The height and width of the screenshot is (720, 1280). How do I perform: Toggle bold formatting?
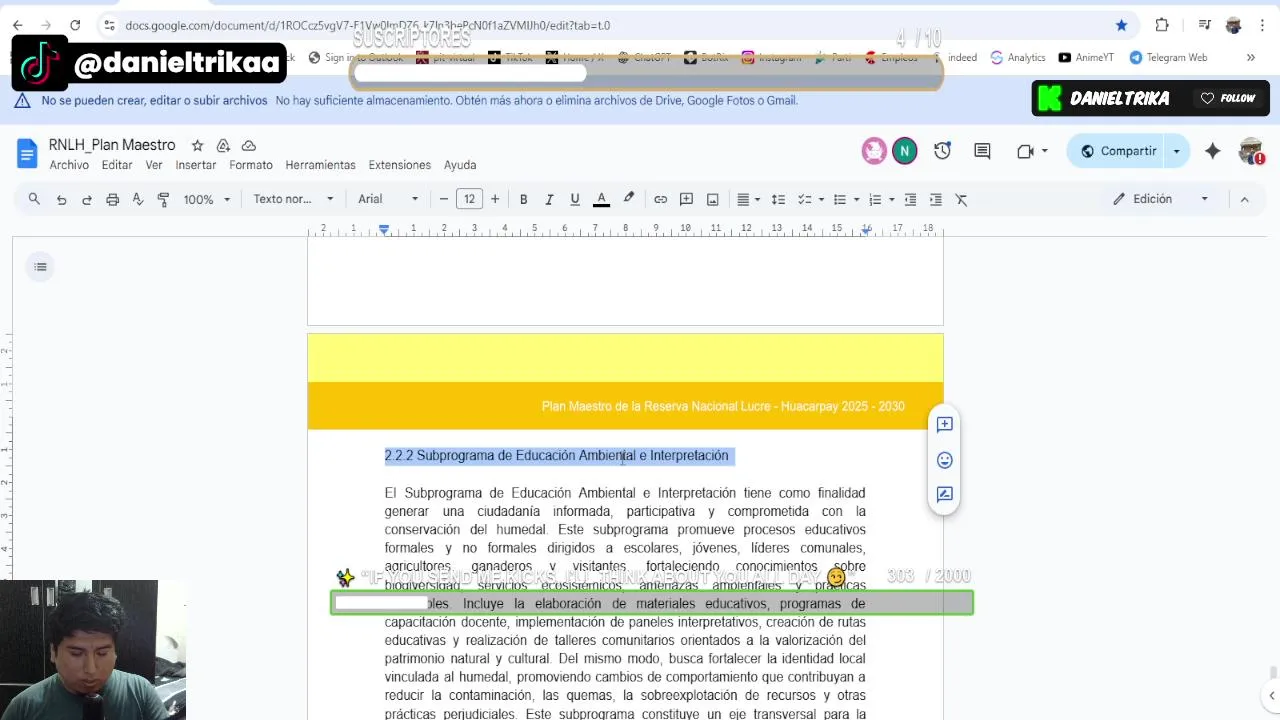pyautogui.click(x=523, y=199)
